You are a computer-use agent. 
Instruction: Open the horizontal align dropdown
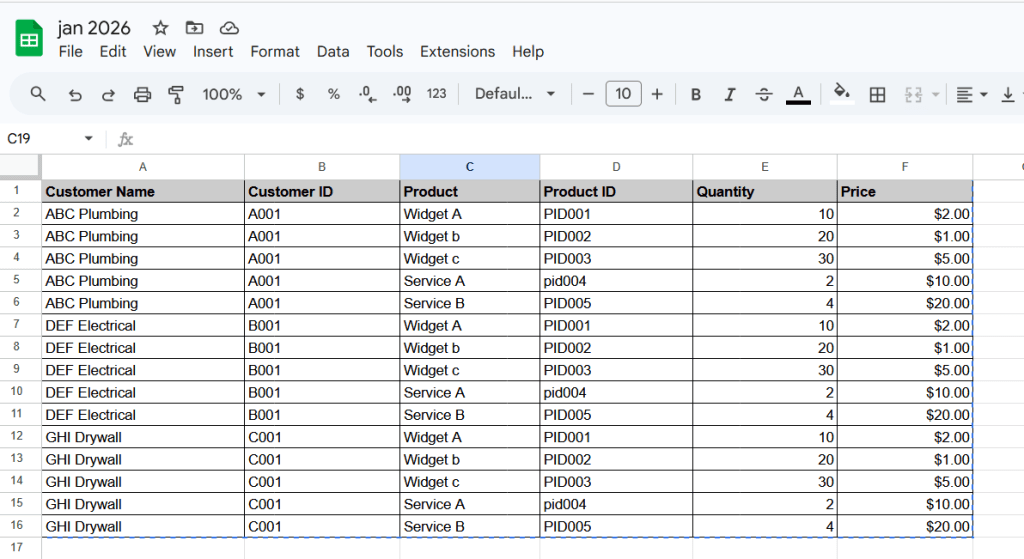[970, 94]
